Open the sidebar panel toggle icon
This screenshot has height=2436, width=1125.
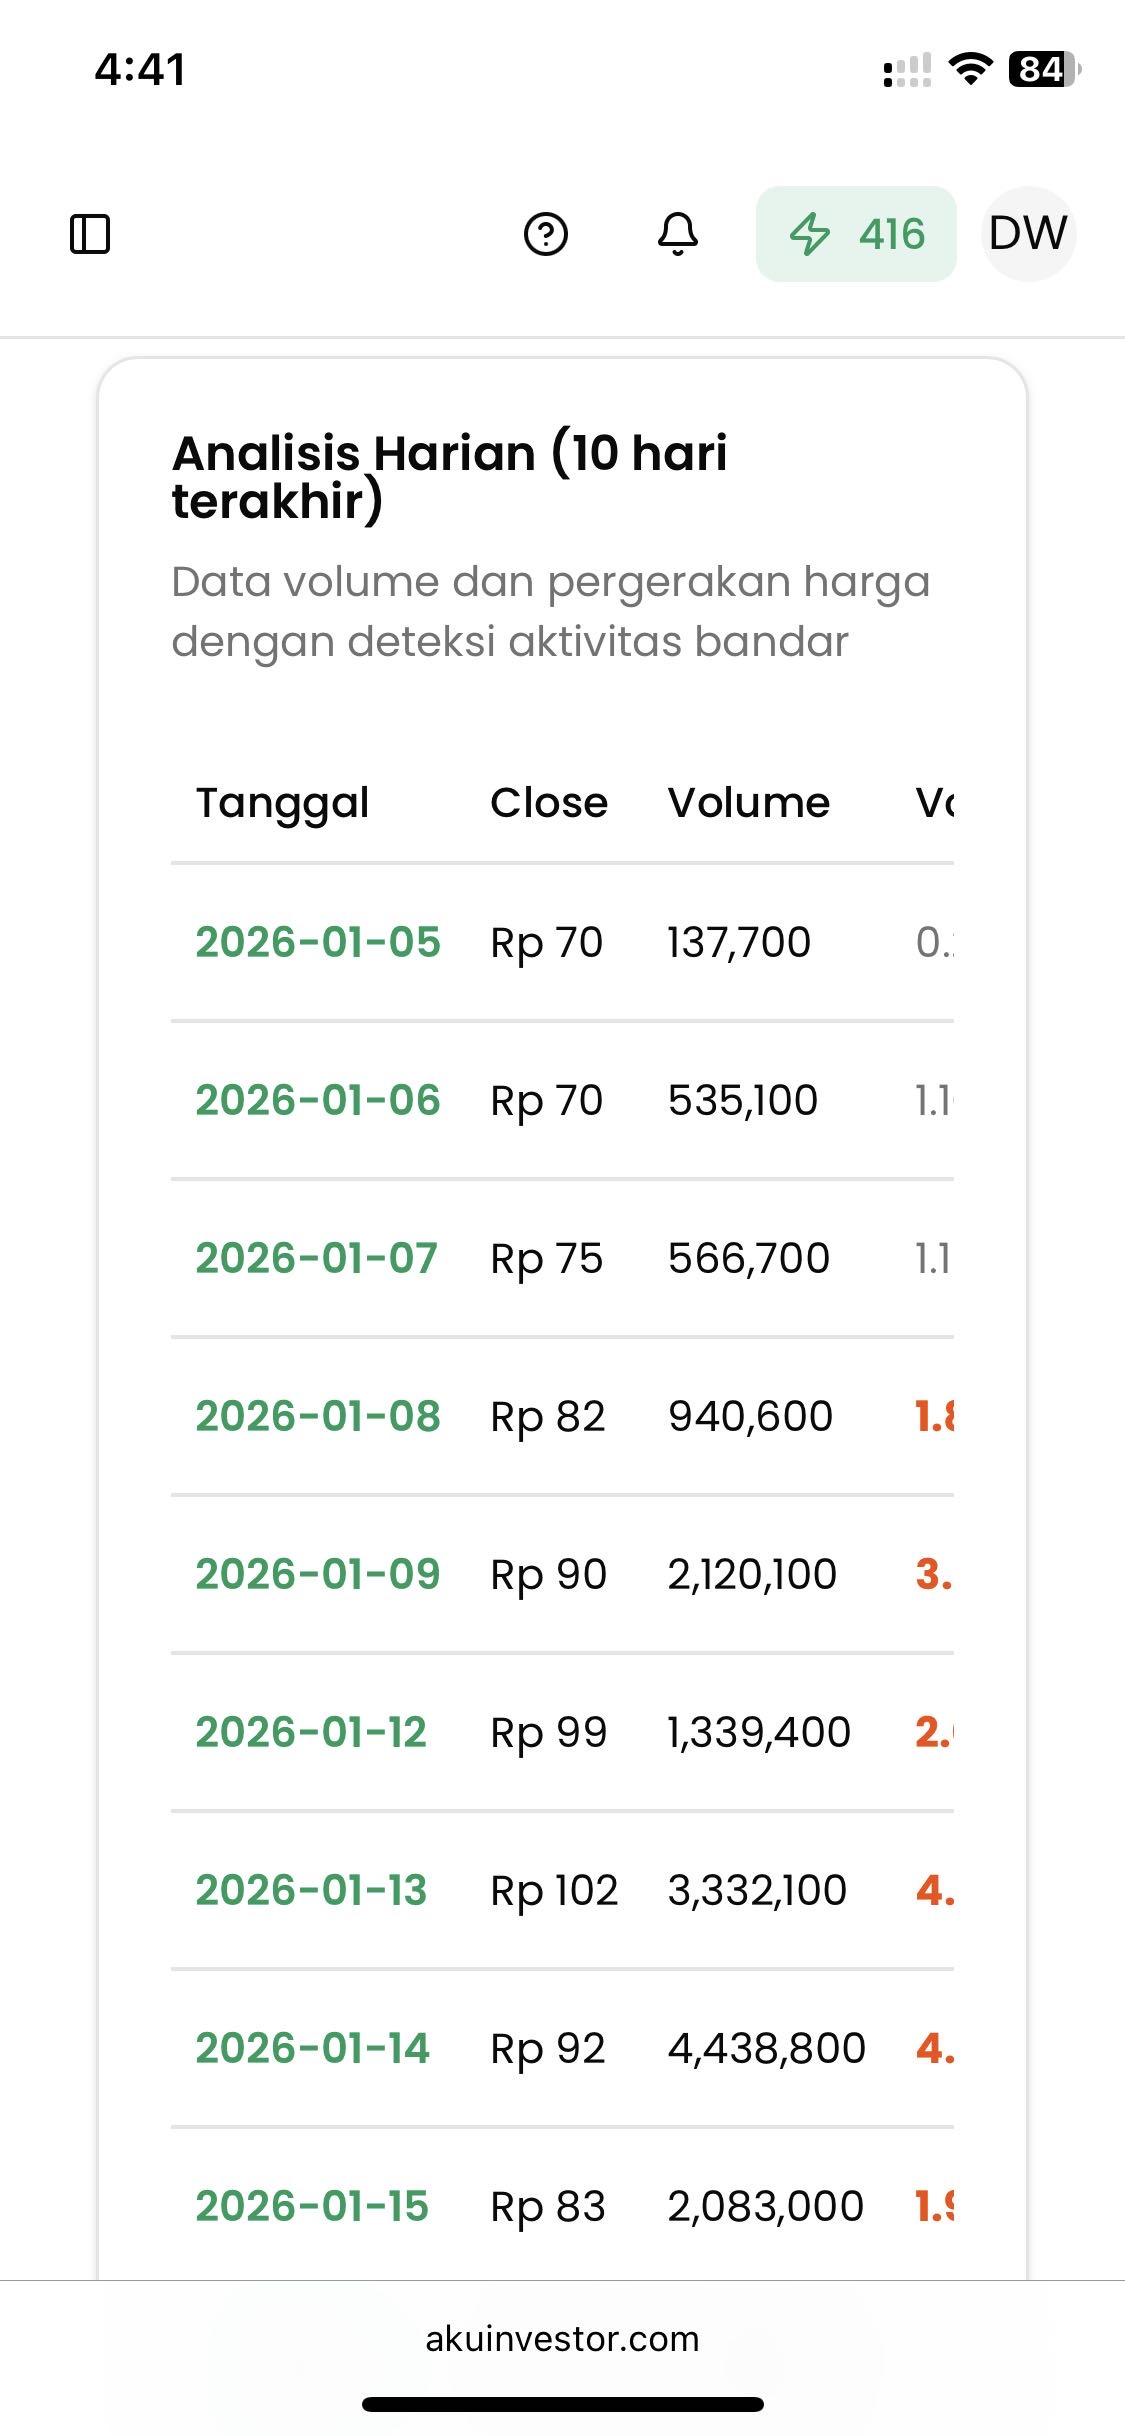90,234
